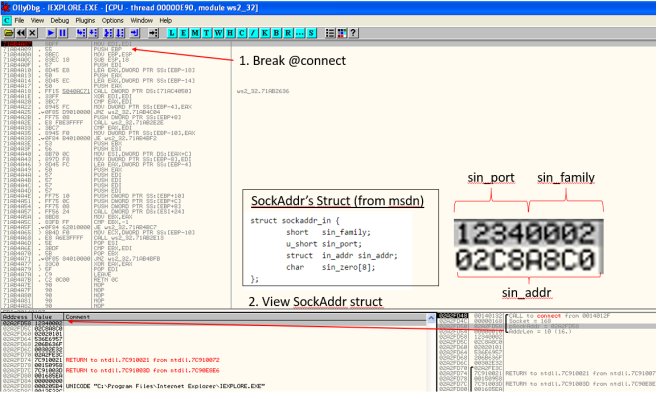Click the Help question mark icon
Viewport: 660px width, 399px height.
pos(354,33)
